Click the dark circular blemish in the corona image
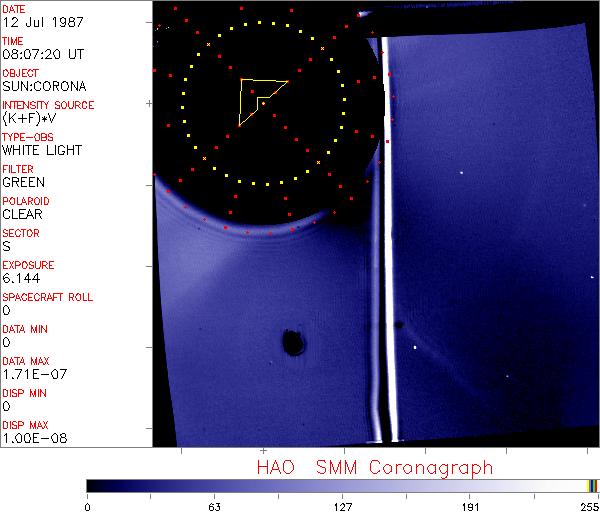Image resolution: width=600 pixels, height=512 pixels. coord(293,343)
